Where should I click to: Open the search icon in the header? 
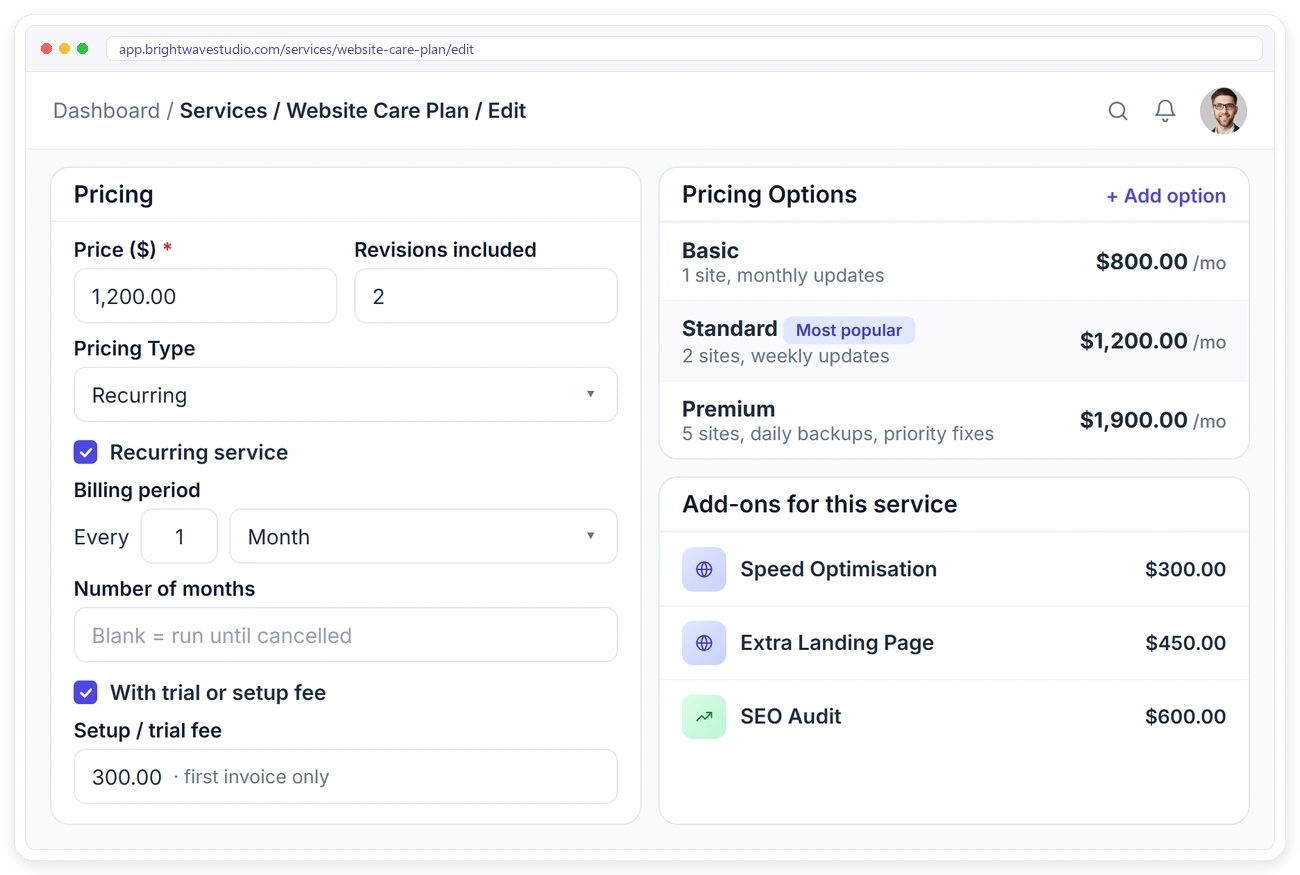(x=1118, y=111)
